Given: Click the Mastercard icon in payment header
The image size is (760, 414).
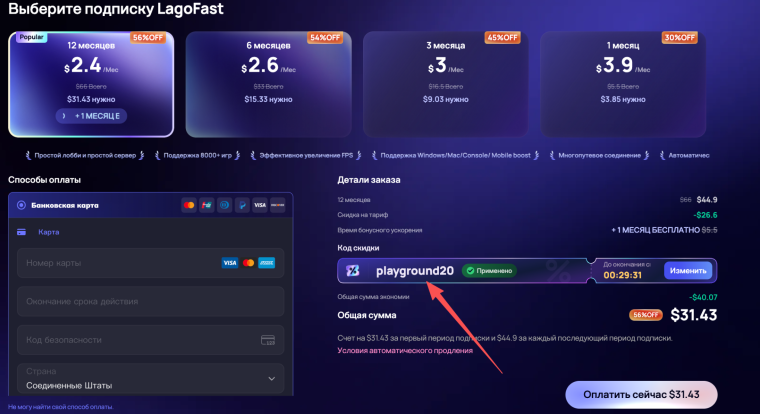Looking at the screenshot, I should point(189,205).
